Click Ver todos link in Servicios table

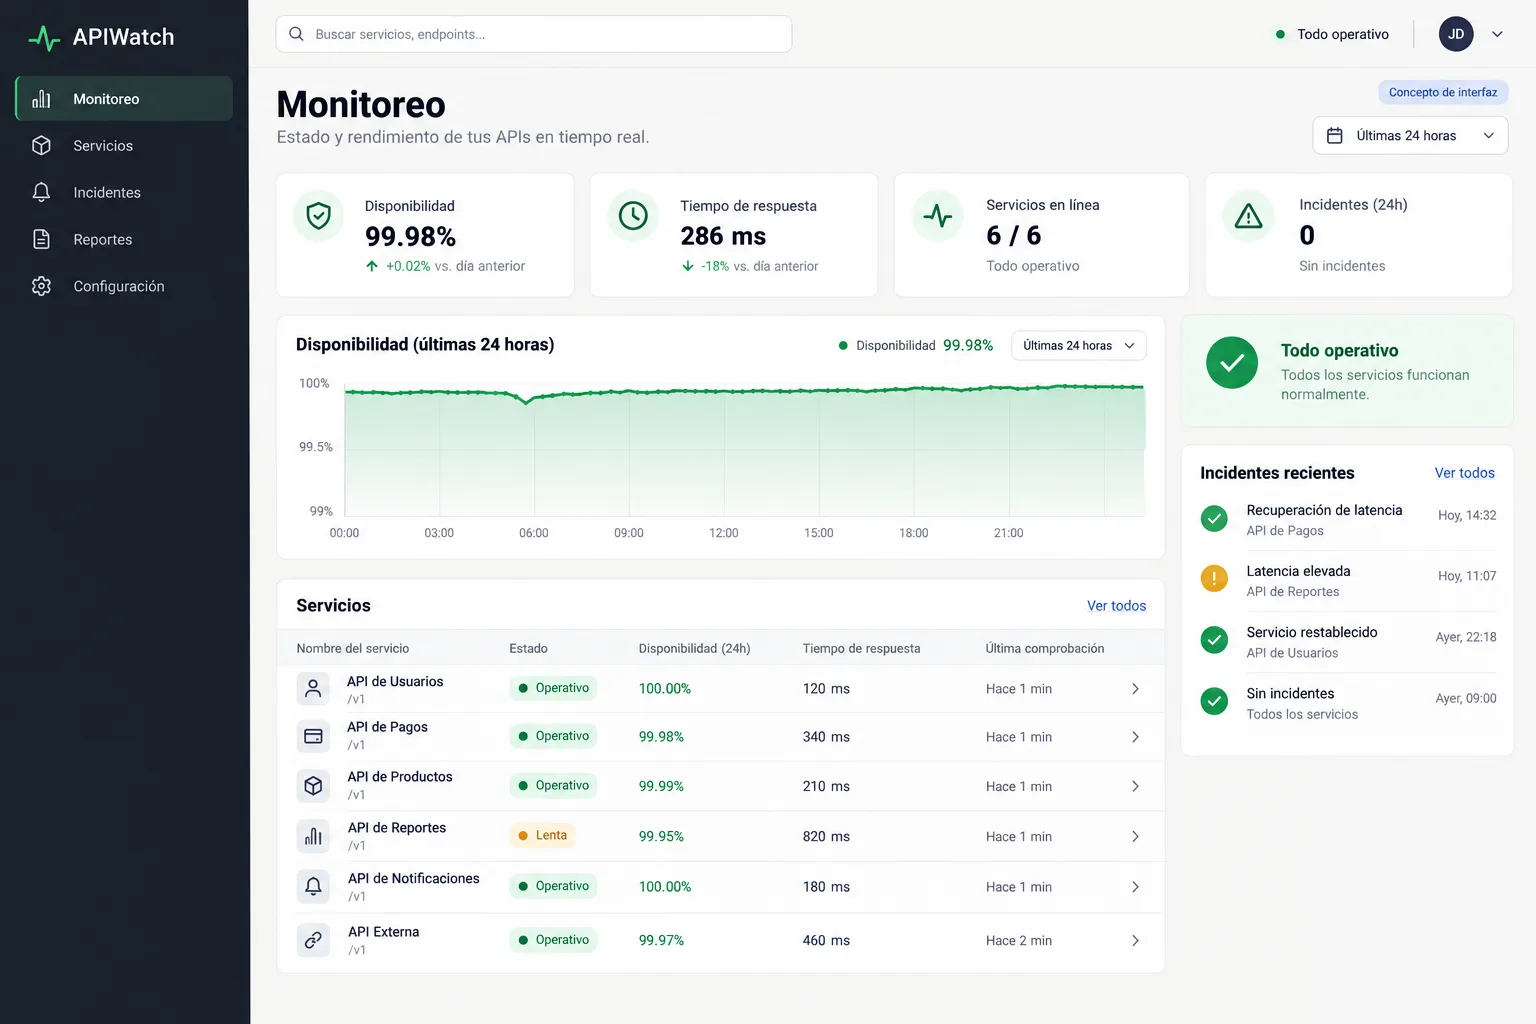[x=1116, y=606]
